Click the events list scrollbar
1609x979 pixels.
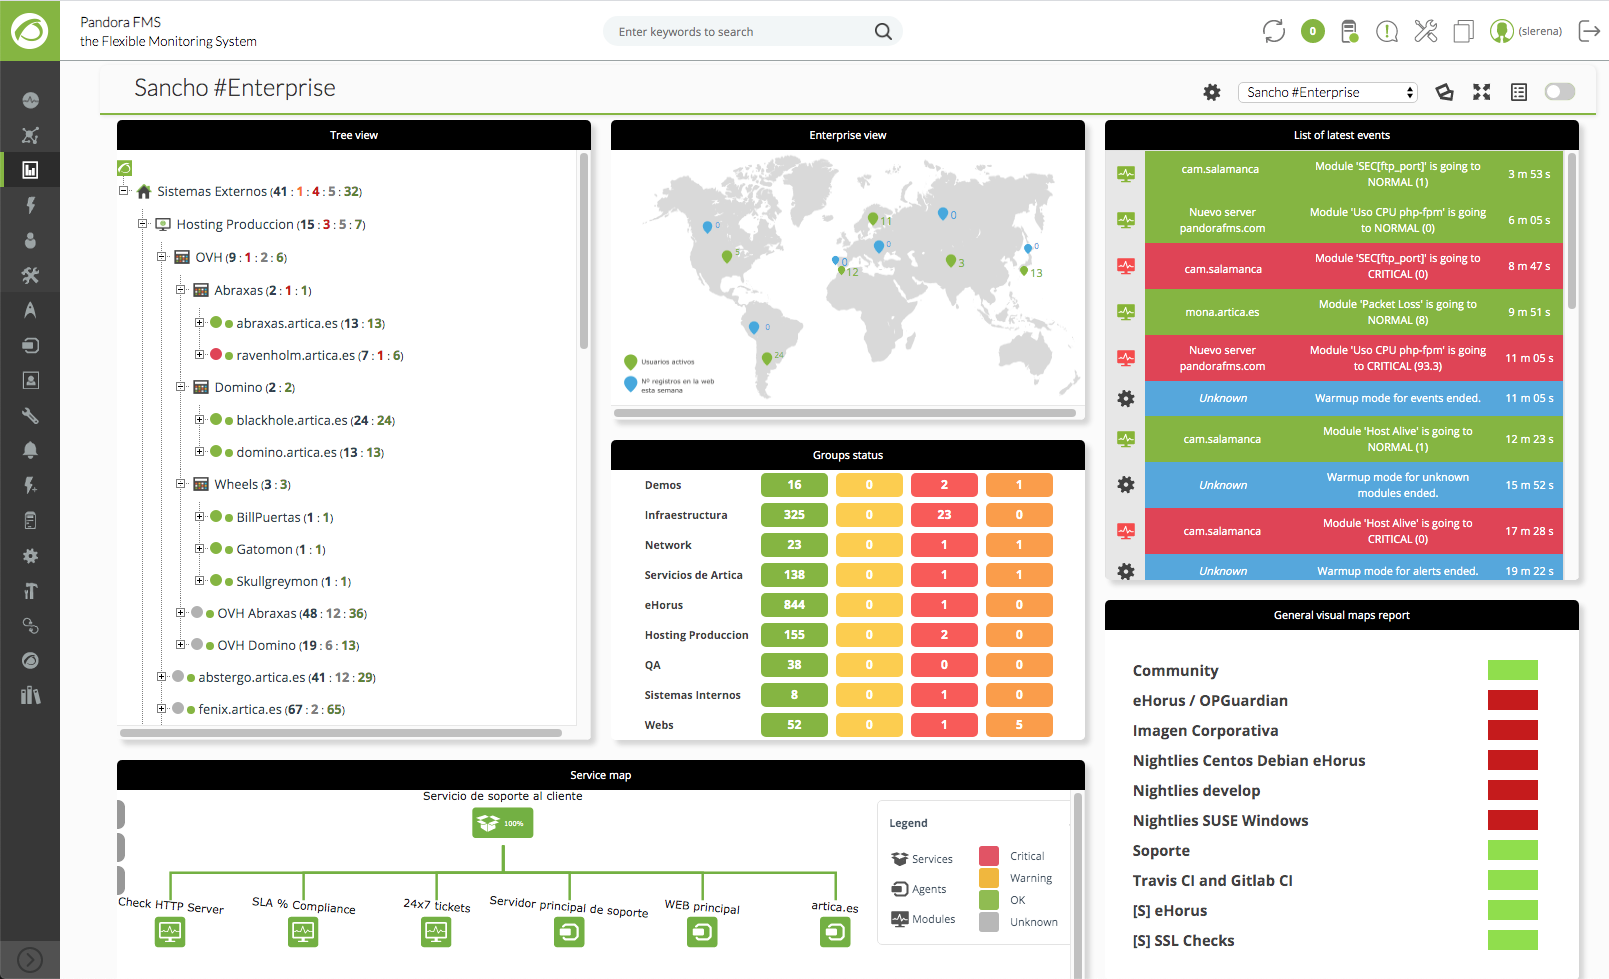[x=1572, y=230]
